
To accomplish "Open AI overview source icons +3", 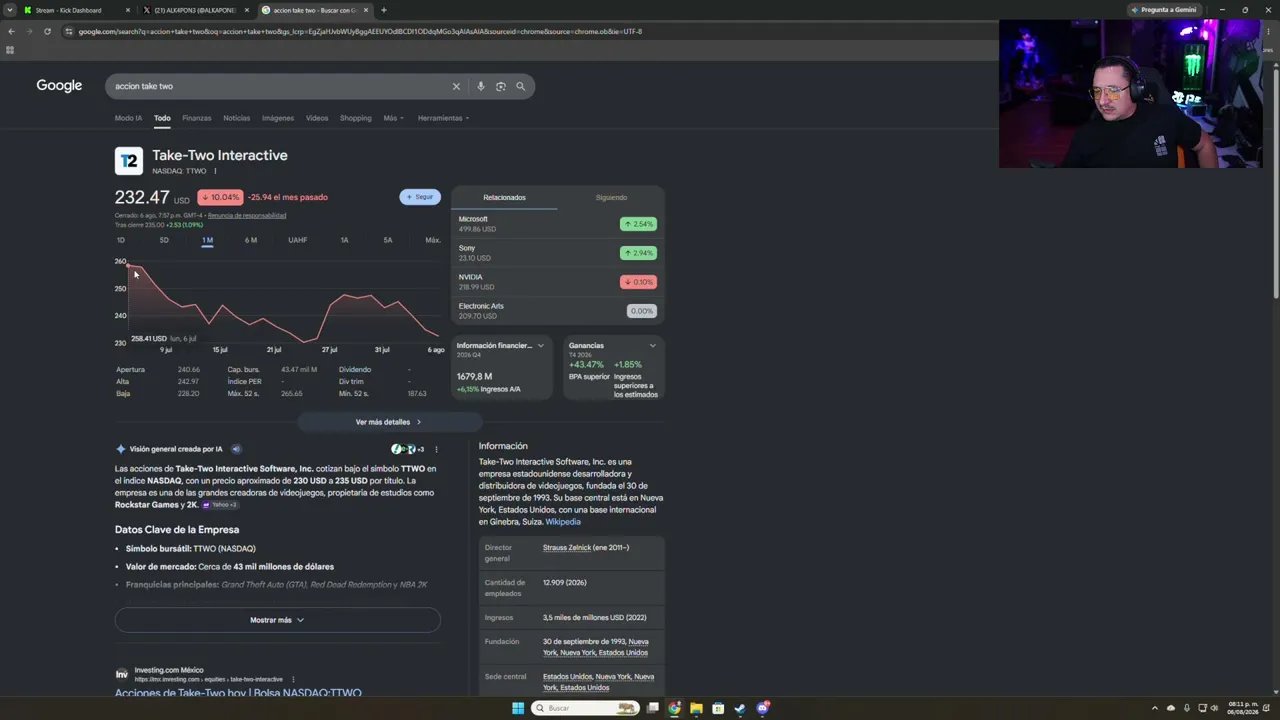I will (408, 449).
